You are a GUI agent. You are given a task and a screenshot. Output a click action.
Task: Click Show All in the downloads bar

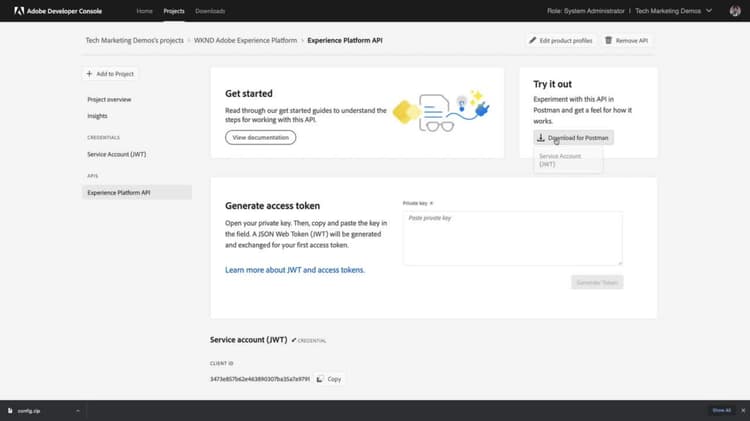[721, 410]
